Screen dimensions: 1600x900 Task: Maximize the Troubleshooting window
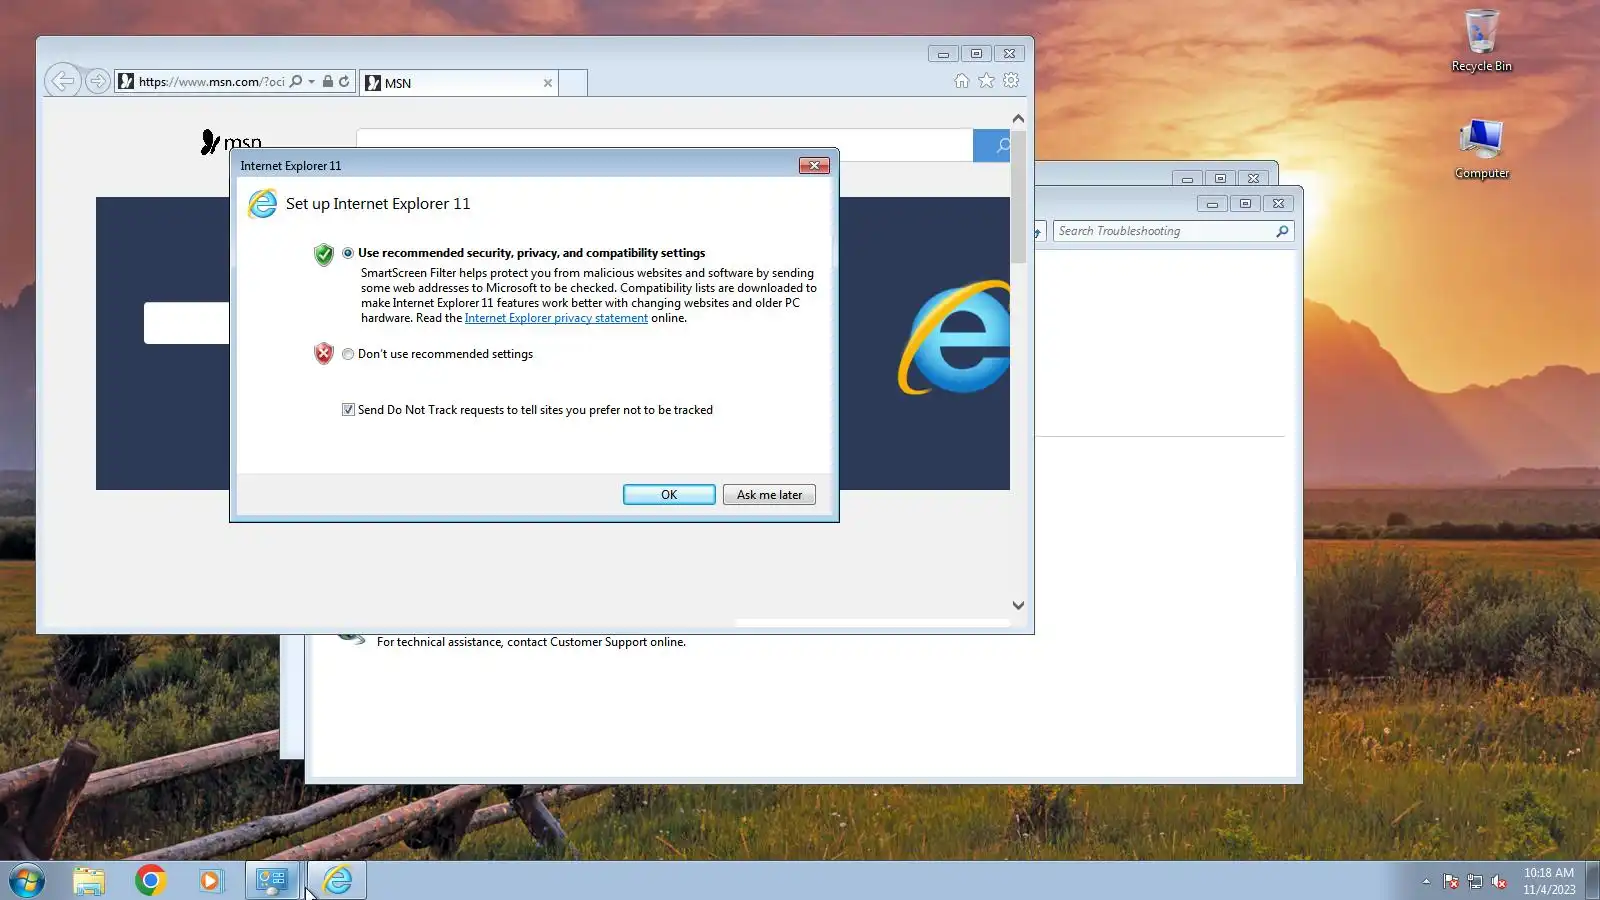(1245, 204)
